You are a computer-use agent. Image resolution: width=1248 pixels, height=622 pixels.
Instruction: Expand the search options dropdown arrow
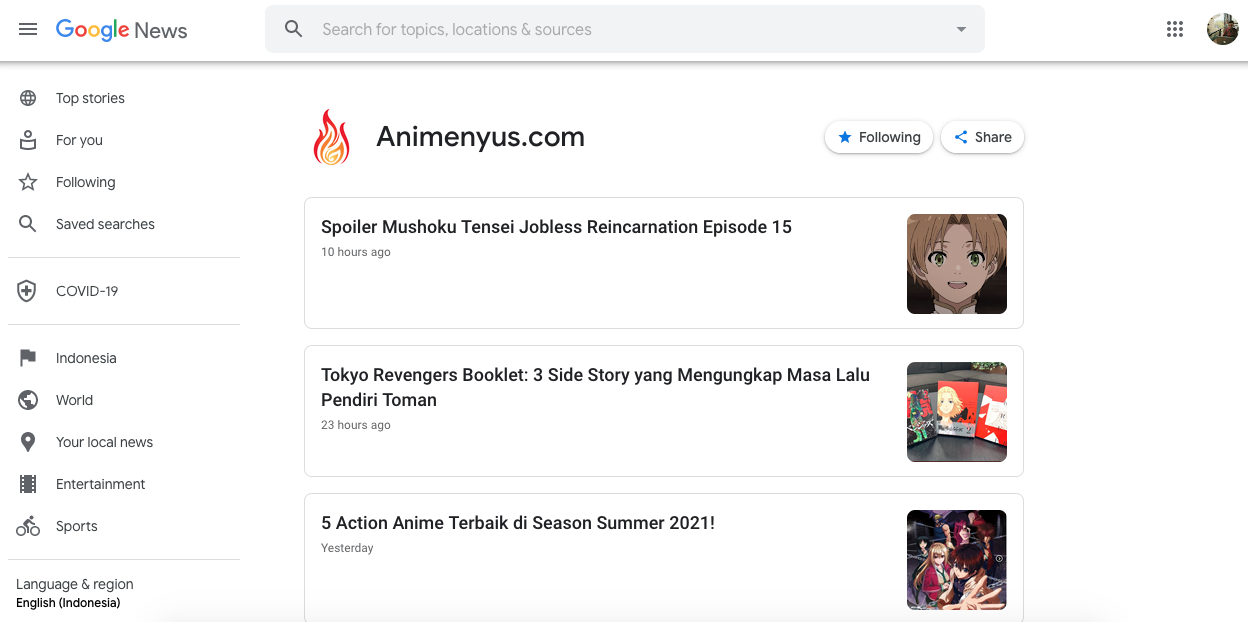click(961, 29)
